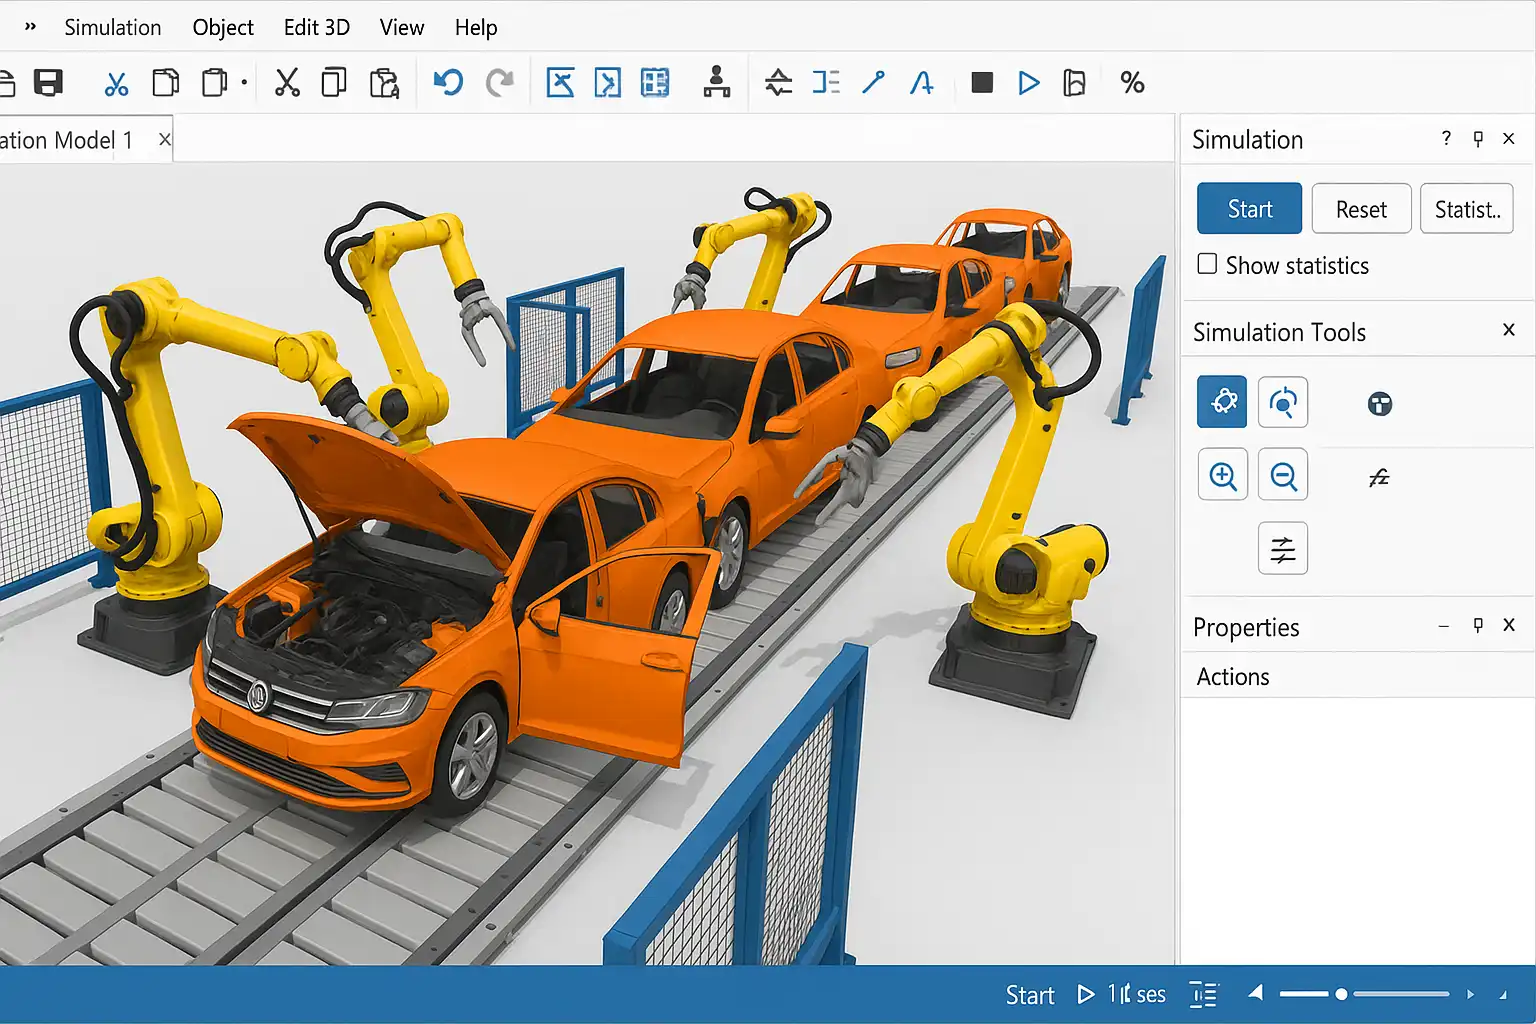Toggle the pin on Properties panel

tap(1478, 626)
